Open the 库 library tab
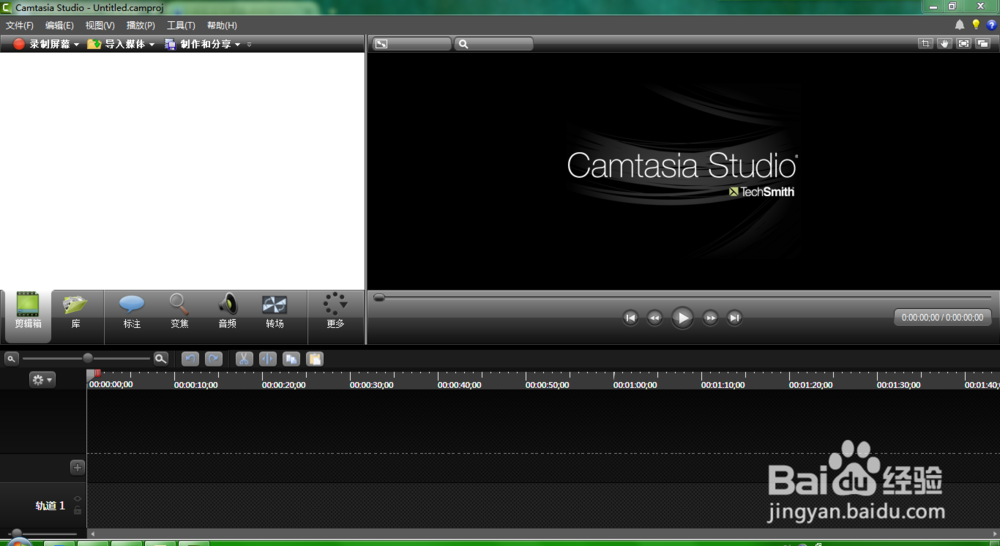1000x546 pixels. (x=75, y=311)
